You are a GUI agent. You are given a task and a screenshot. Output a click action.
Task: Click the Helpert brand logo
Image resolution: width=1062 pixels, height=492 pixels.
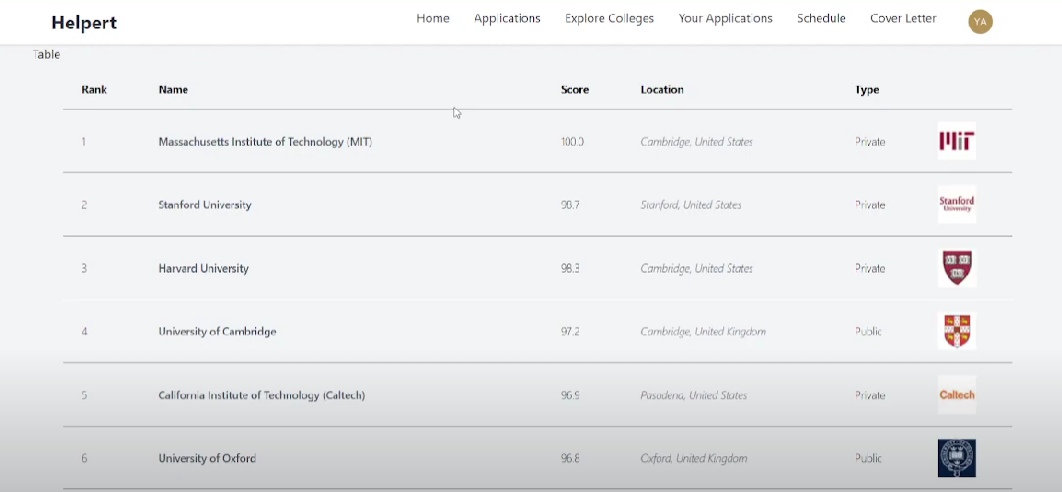pos(84,22)
